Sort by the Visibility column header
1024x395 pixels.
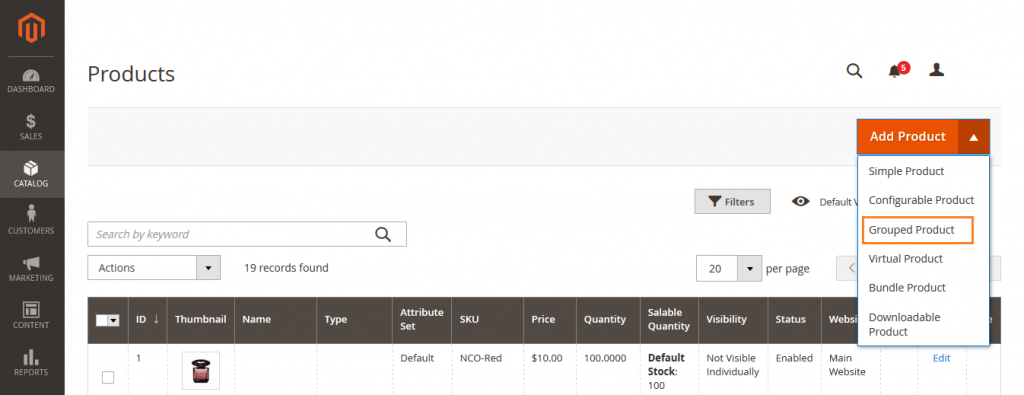(x=733, y=321)
